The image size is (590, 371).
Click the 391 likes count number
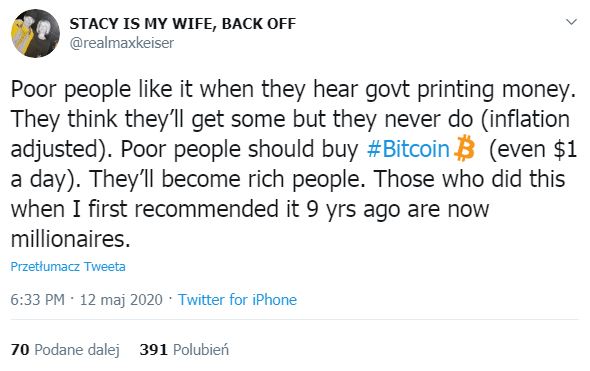153,350
